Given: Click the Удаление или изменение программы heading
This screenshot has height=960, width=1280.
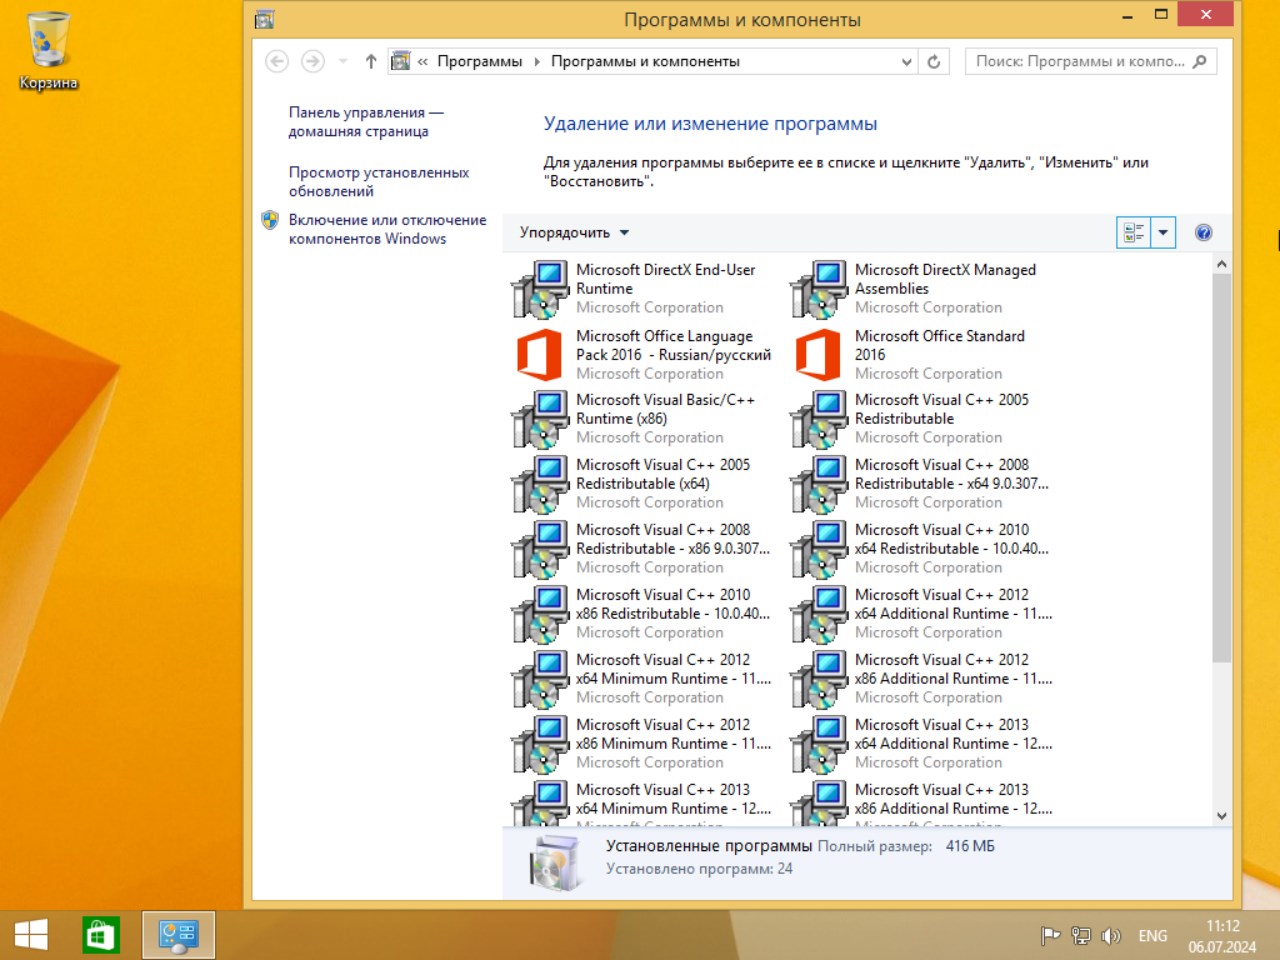Looking at the screenshot, I should pos(710,124).
